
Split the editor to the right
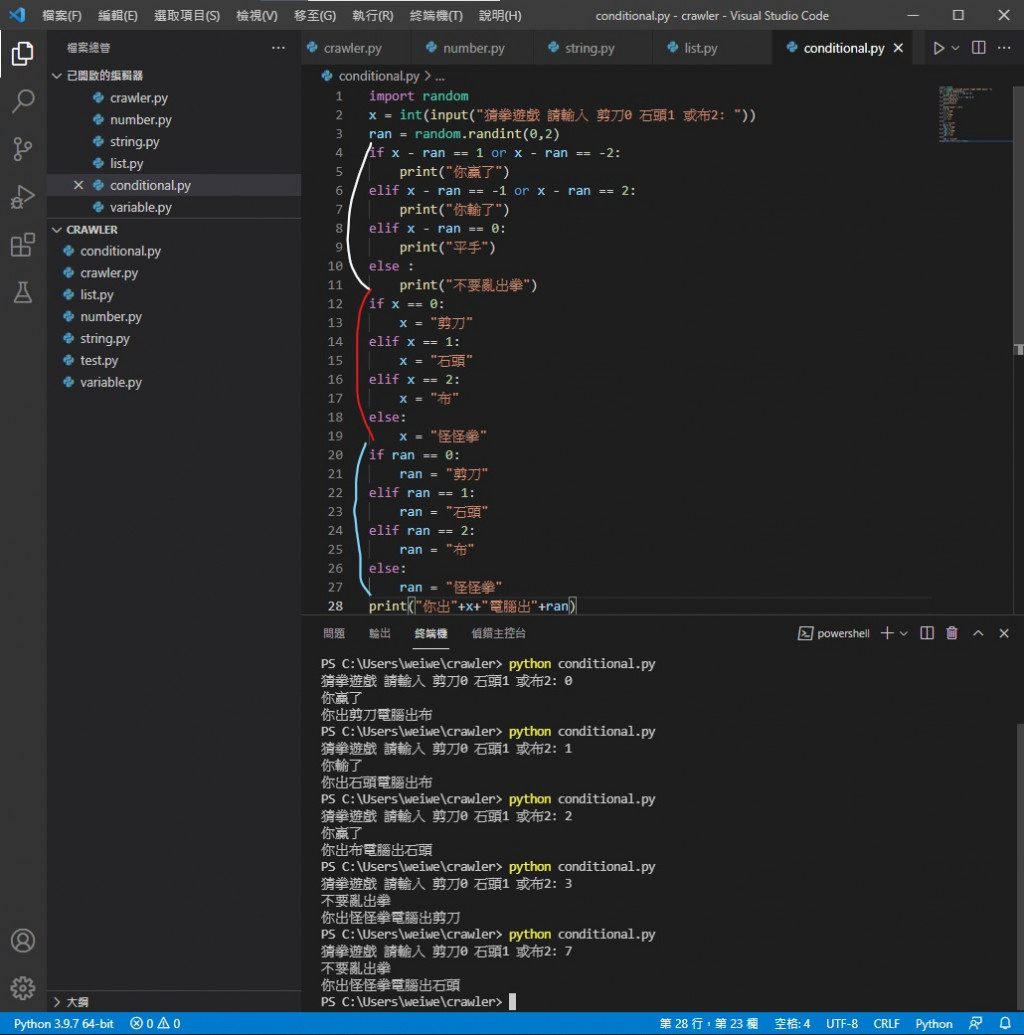coord(978,48)
